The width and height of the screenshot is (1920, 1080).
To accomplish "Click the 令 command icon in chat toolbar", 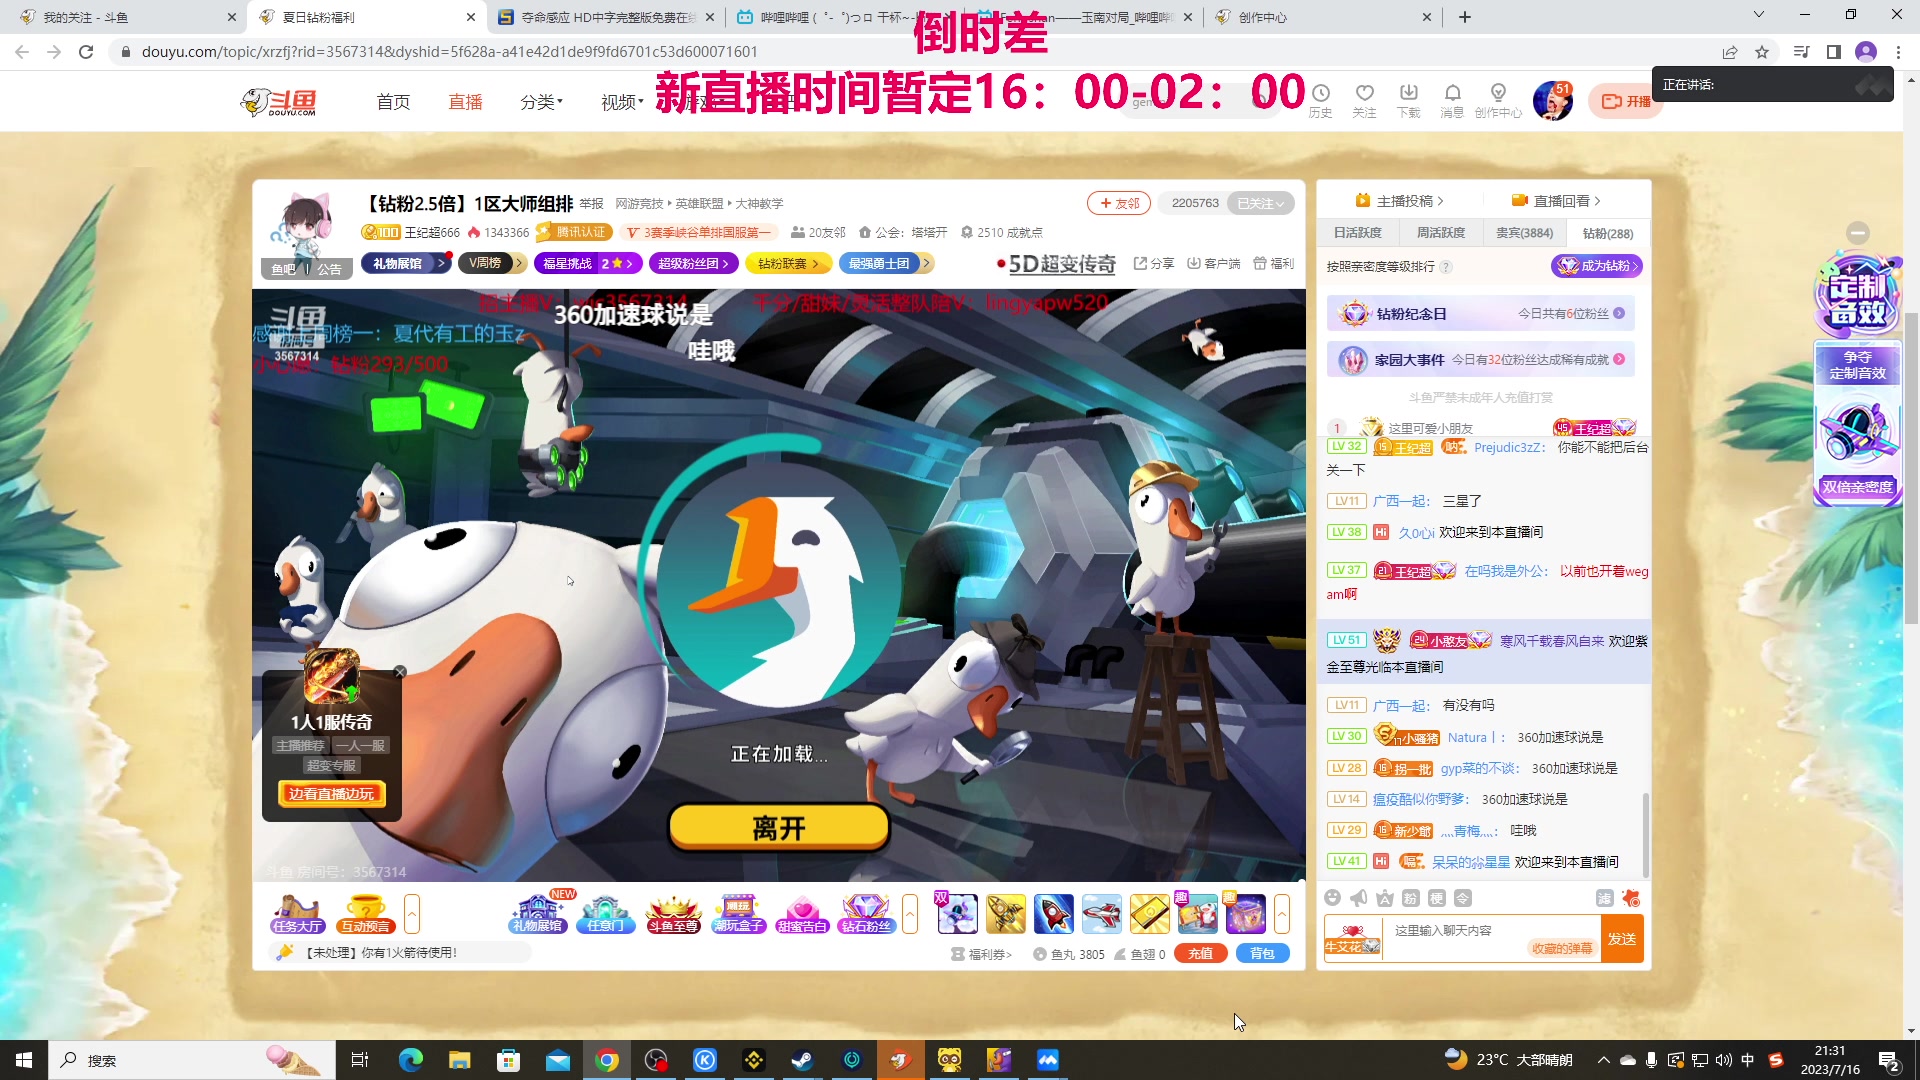I will pyautogui.click(x=1463, y=898).
